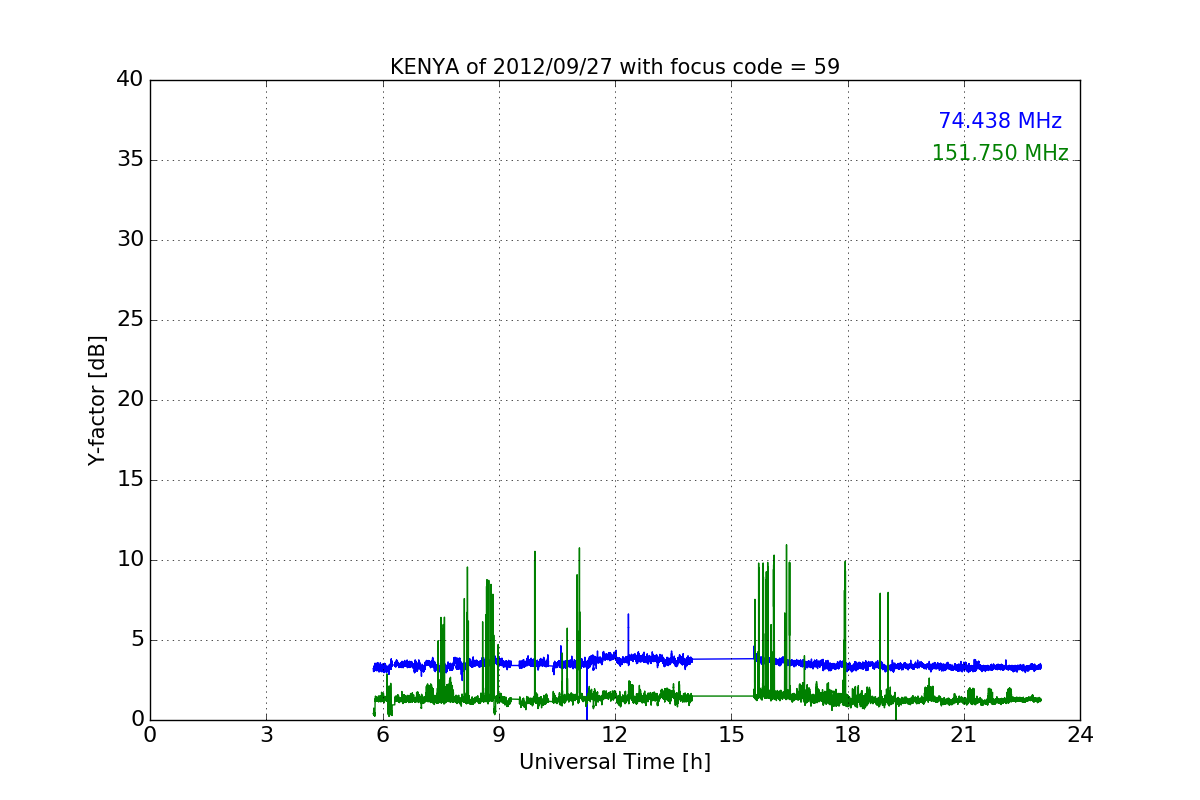Click y-axis tick label 25
Screen dimensions: 1200x800
point(130,320)
